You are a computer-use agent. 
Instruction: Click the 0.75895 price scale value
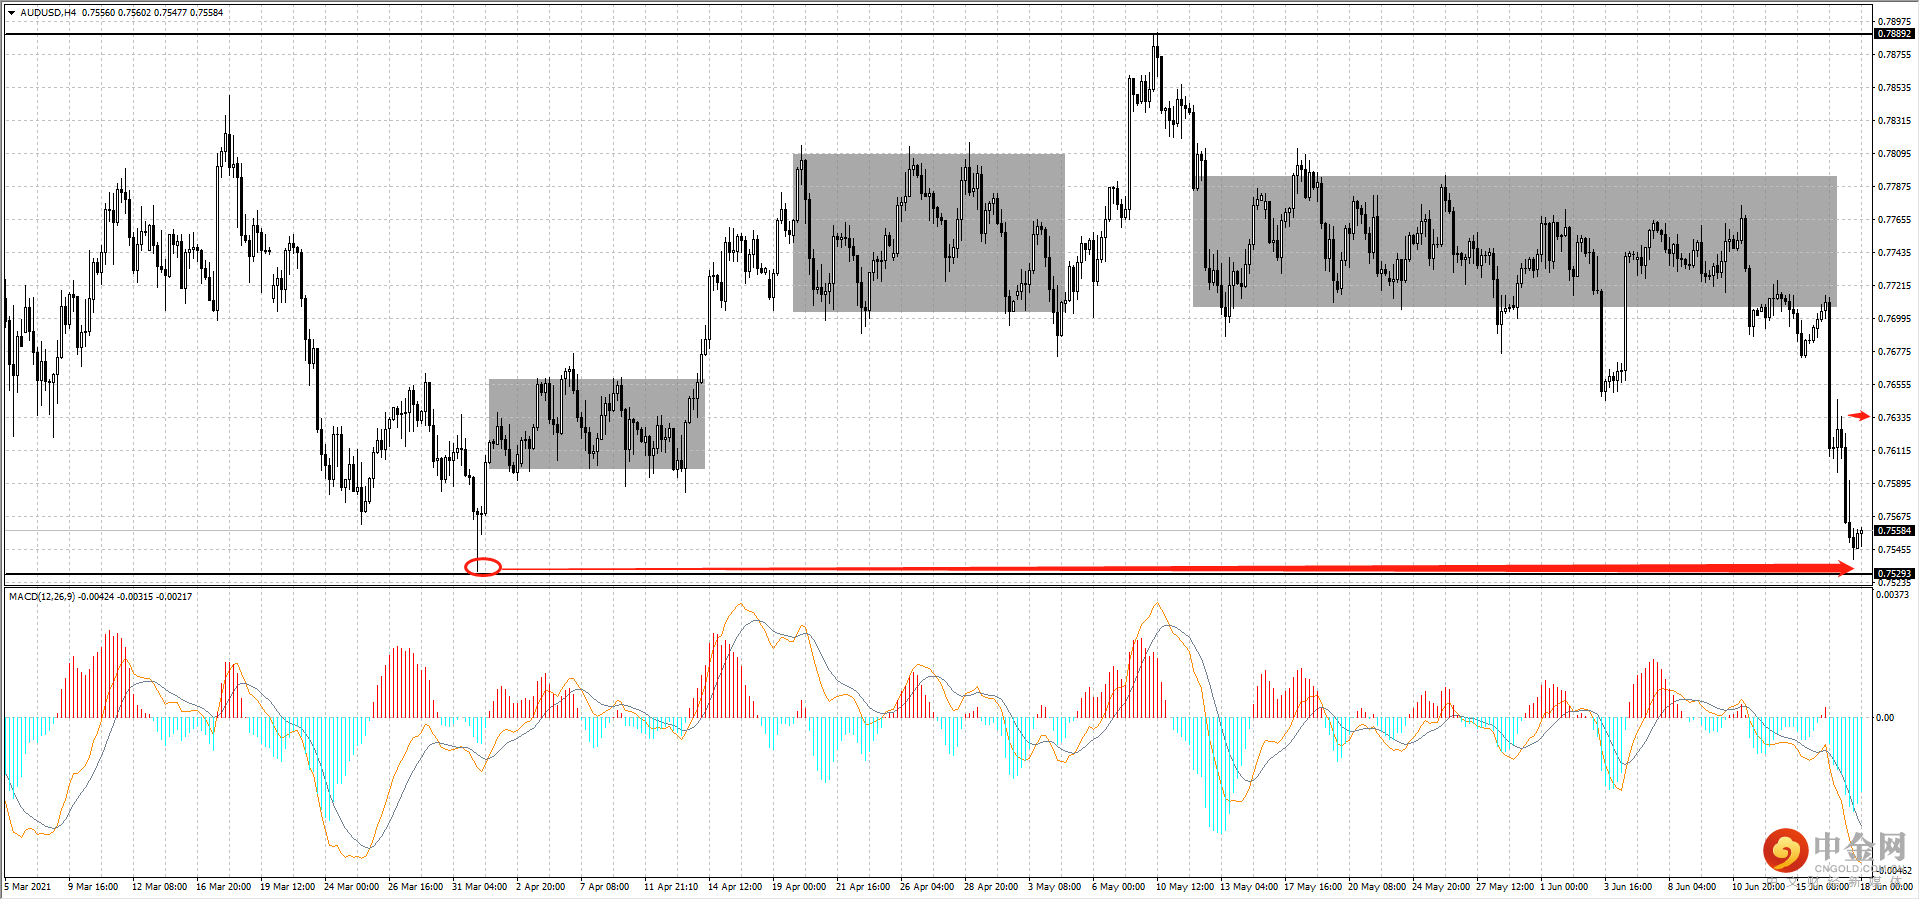1894,484
